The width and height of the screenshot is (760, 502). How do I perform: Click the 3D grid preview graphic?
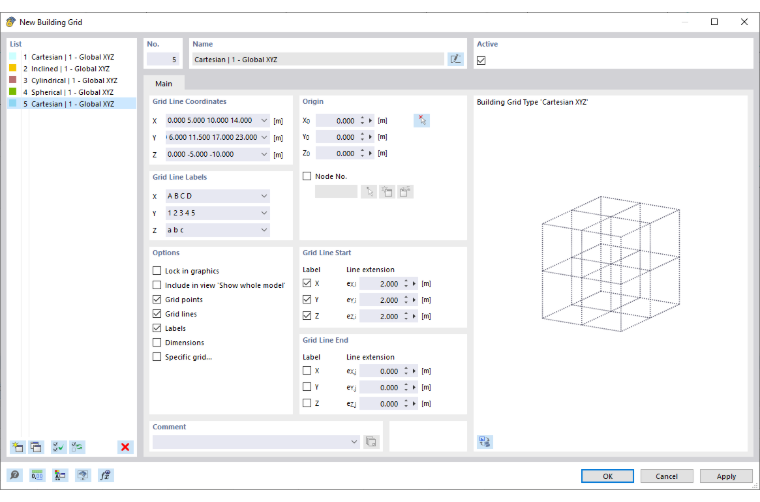(x=611, y=264)
